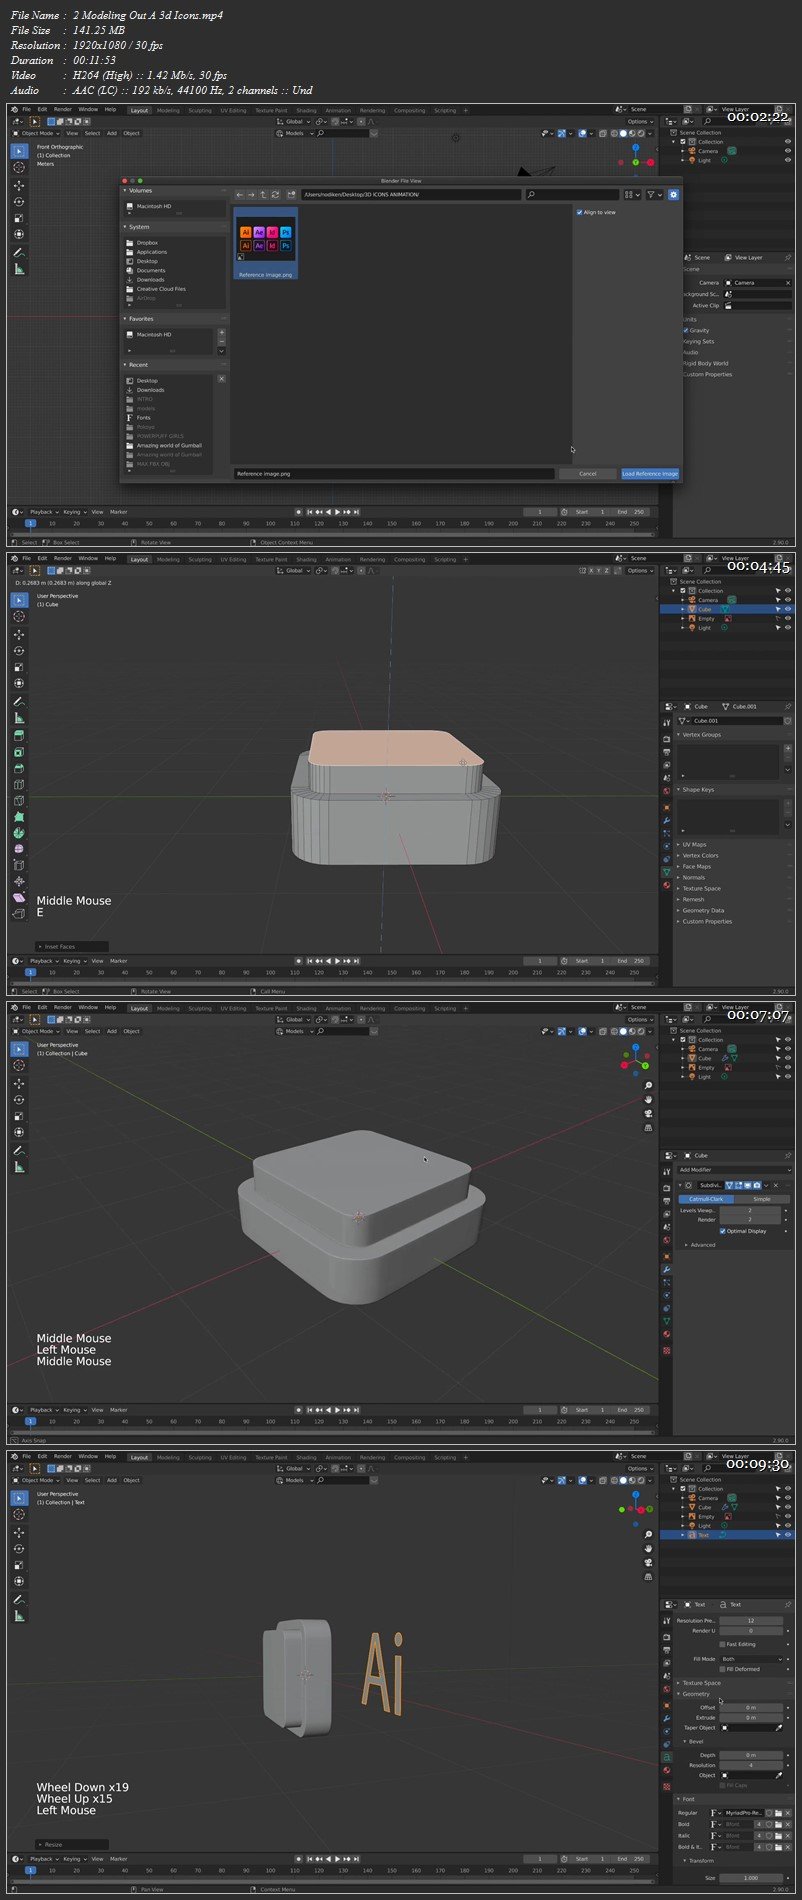Open the Render menu in the 00:04:45 frame
Image resolution: width=802 pixels, height=1900 pixels.
click(x=62, y=558)
